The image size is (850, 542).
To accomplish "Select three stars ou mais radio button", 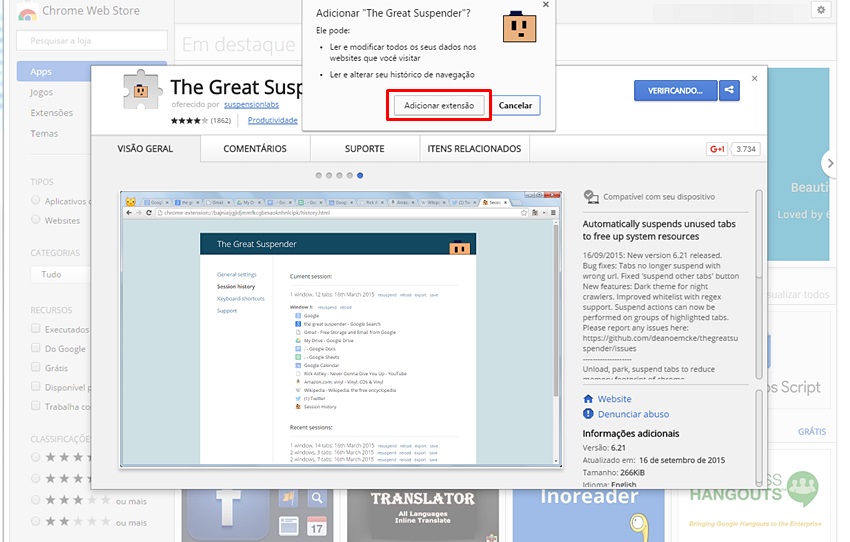I will pos(36,500).
